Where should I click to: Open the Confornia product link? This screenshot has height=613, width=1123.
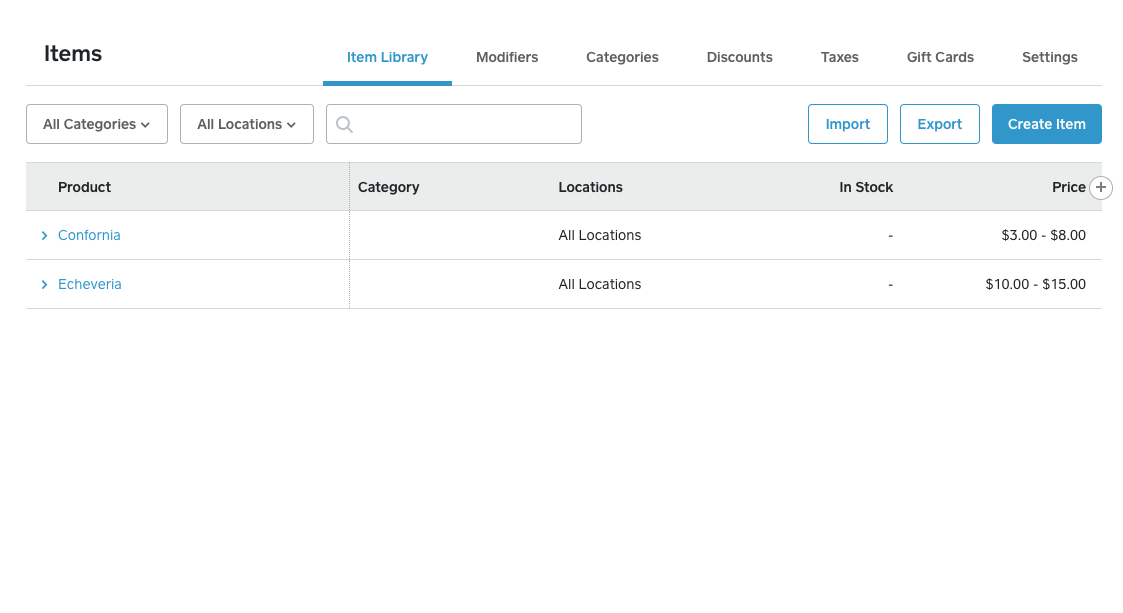click(90, 236)
